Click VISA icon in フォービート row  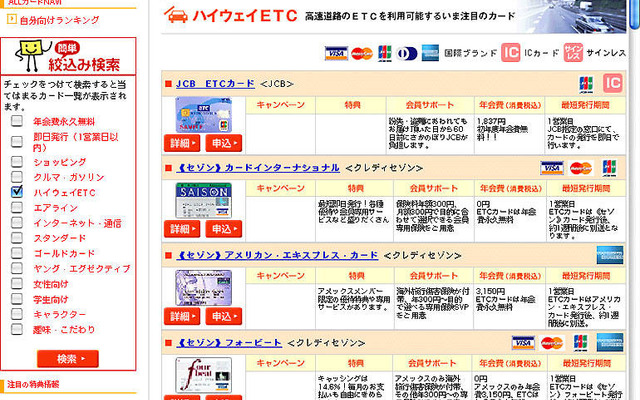pos(523,343)
